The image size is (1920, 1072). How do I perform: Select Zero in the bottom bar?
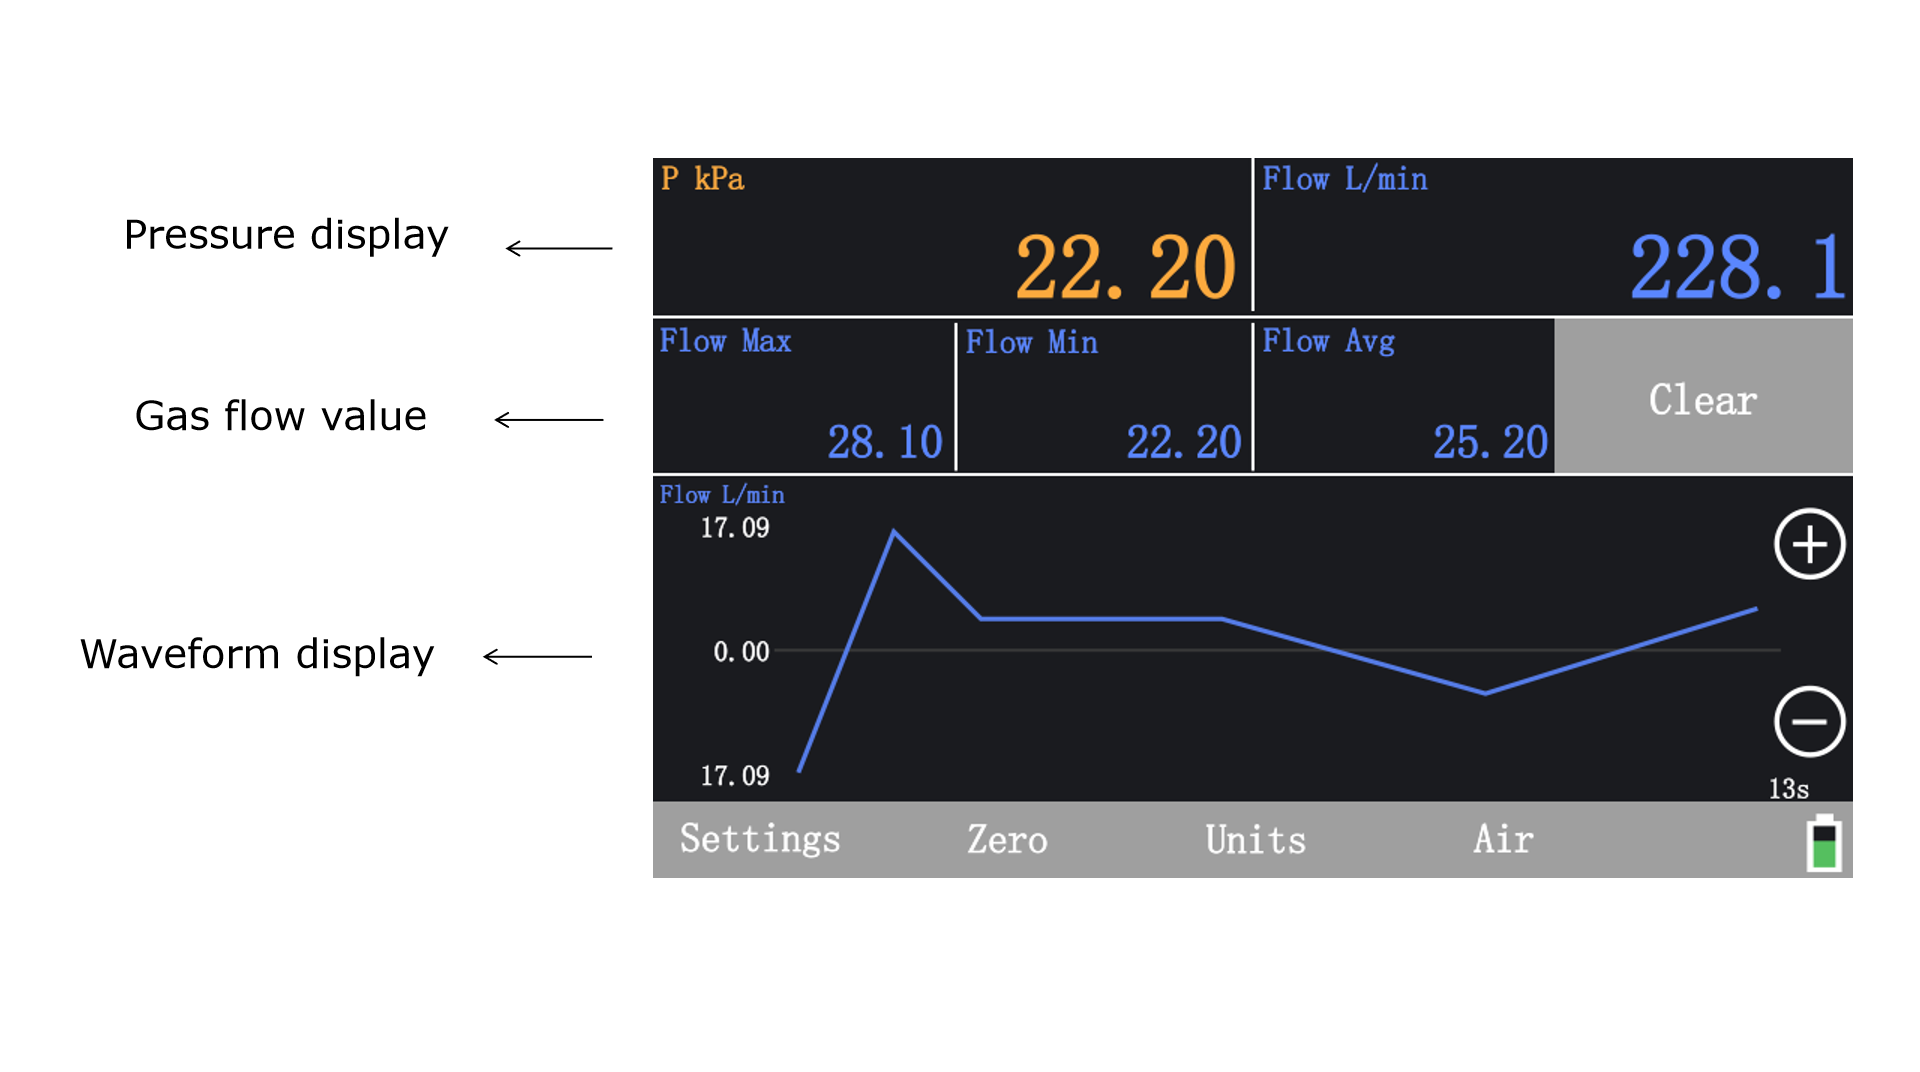tap(1007, 839)
